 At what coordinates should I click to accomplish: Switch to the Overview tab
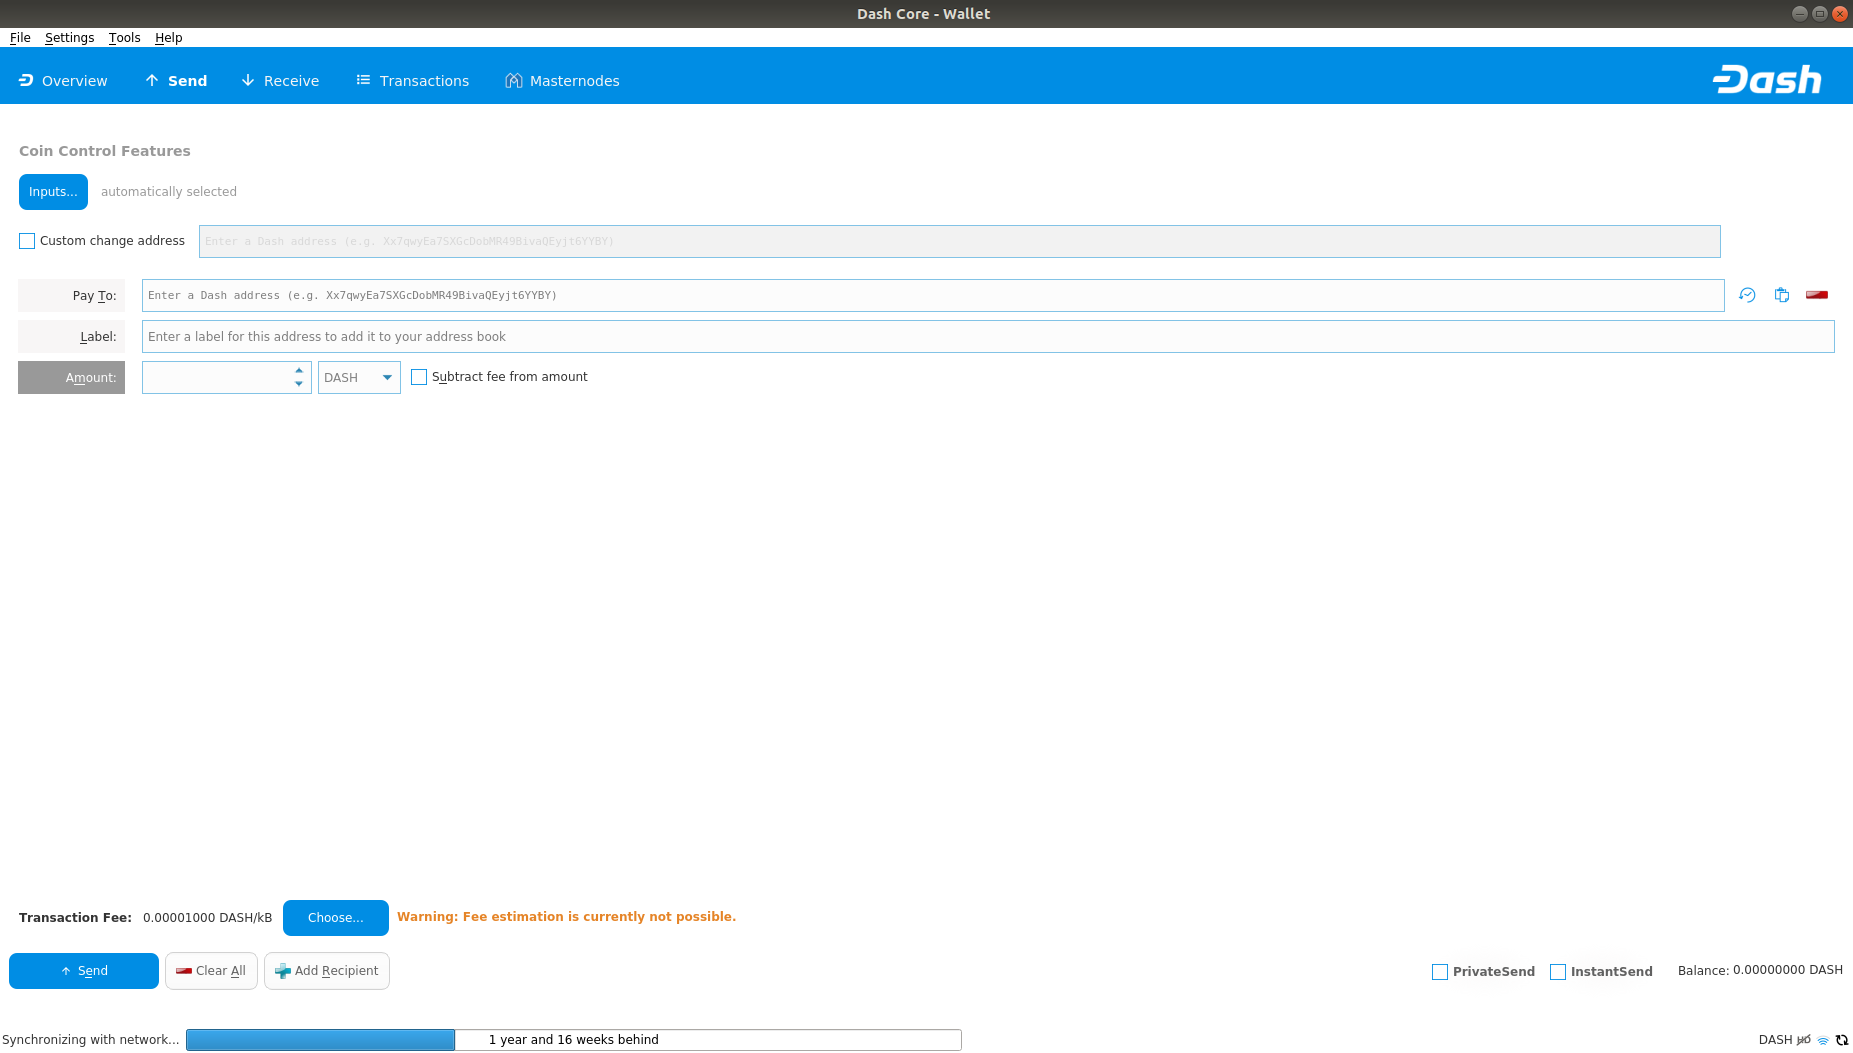pos(63,81)
